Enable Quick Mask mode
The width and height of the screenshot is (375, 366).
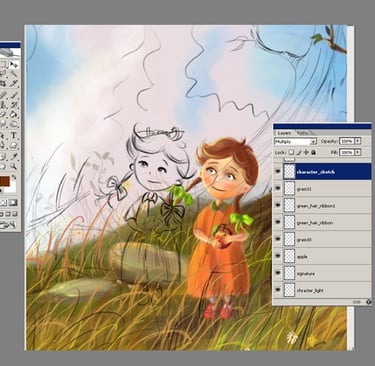click(13, 203)
